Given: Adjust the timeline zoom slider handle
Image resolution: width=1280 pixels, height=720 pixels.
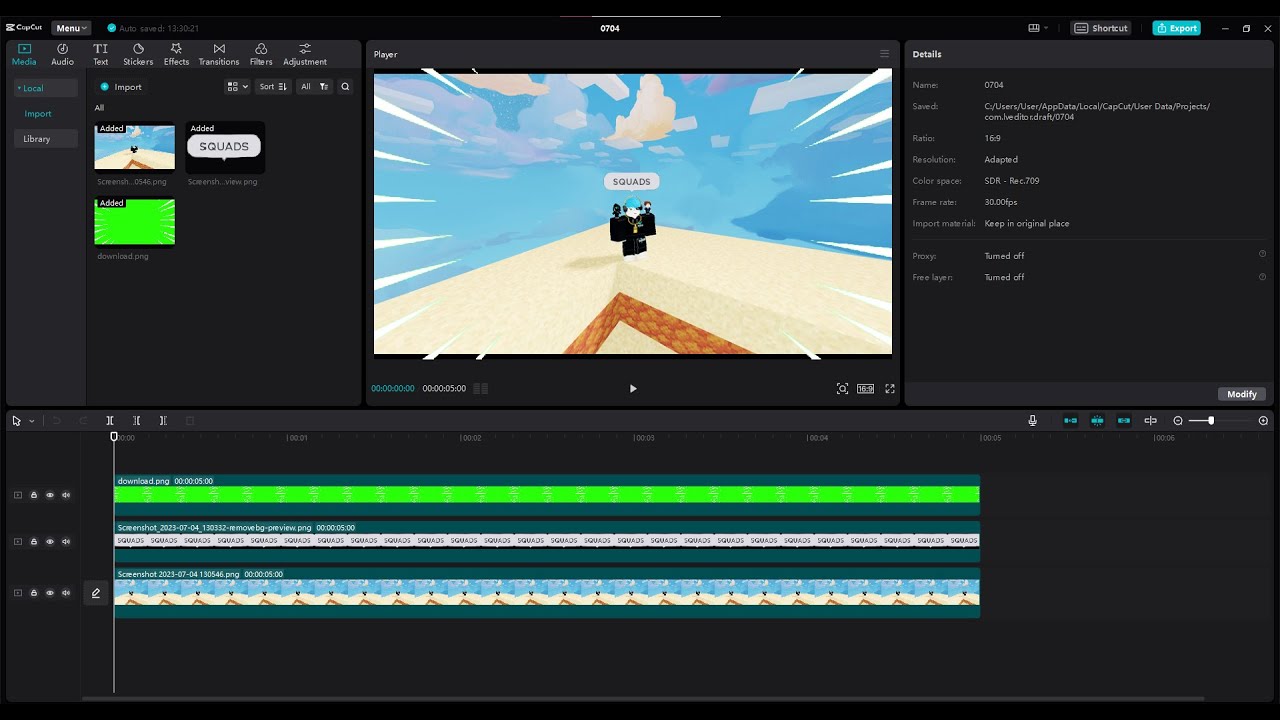Looking at the screenshot, I should click(1211, 421).
